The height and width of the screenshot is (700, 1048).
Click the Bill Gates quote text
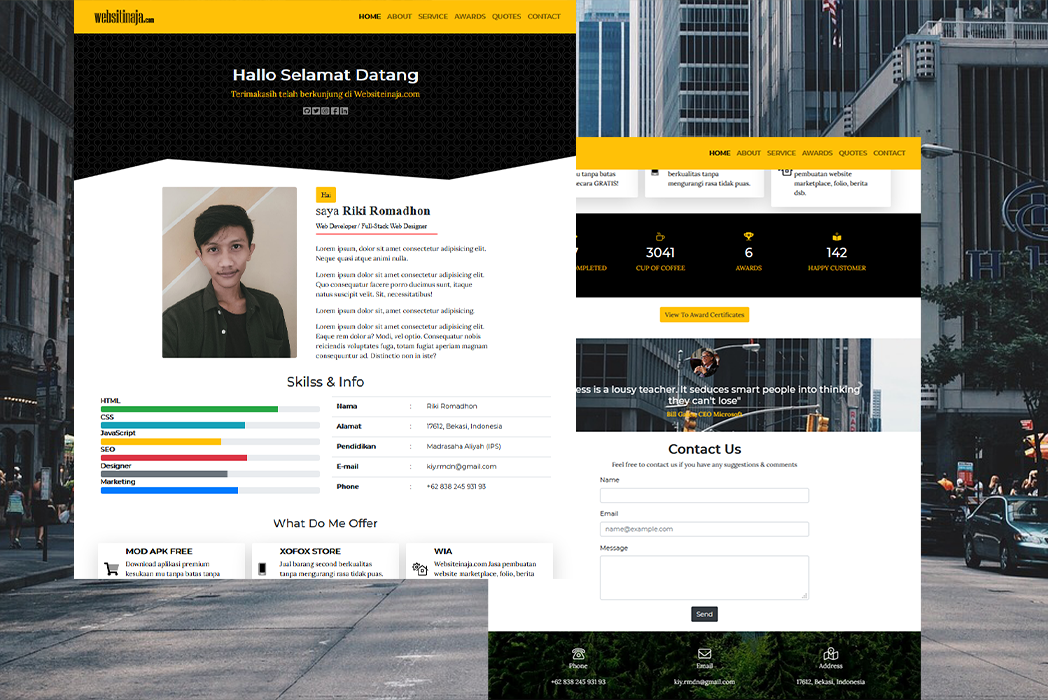point(718,394)
